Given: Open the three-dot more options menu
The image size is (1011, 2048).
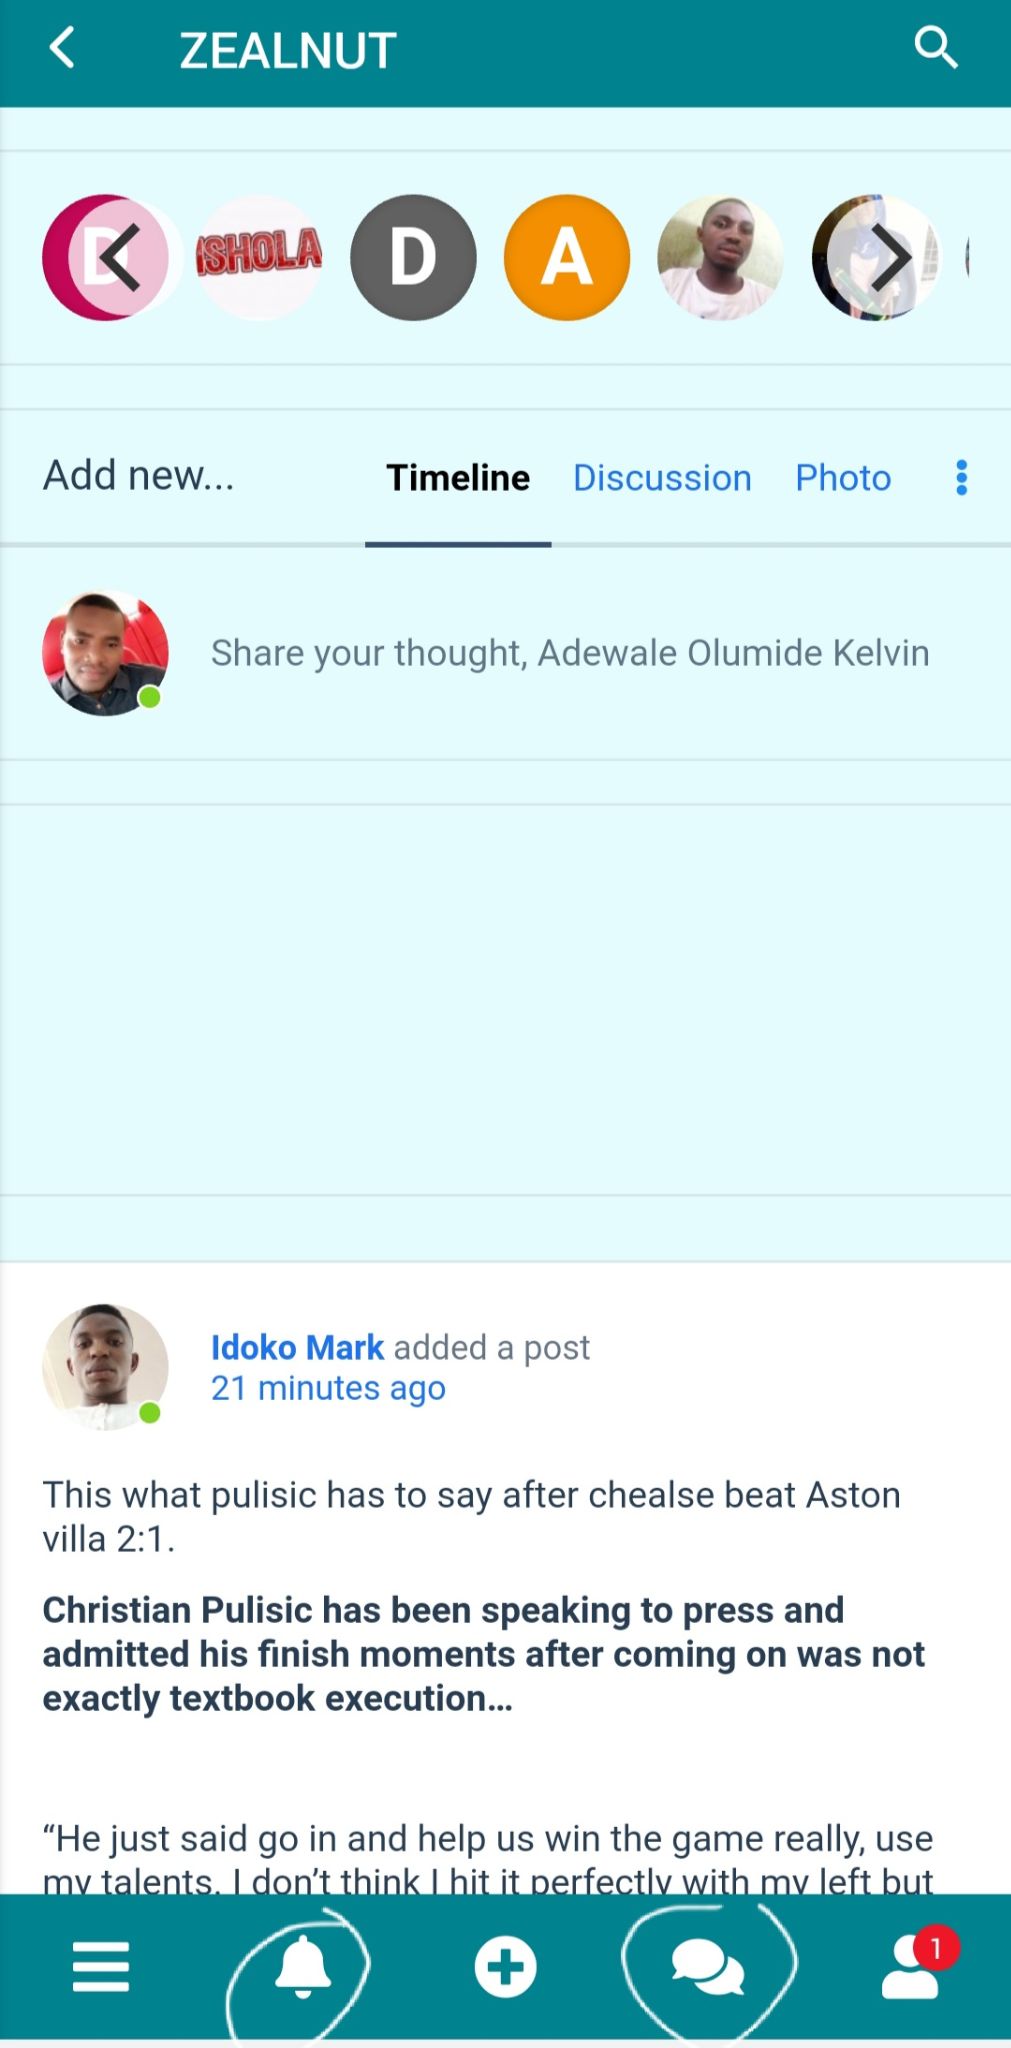Looking at the screenshot, I should pyautogui.click(x=961, y=478).
